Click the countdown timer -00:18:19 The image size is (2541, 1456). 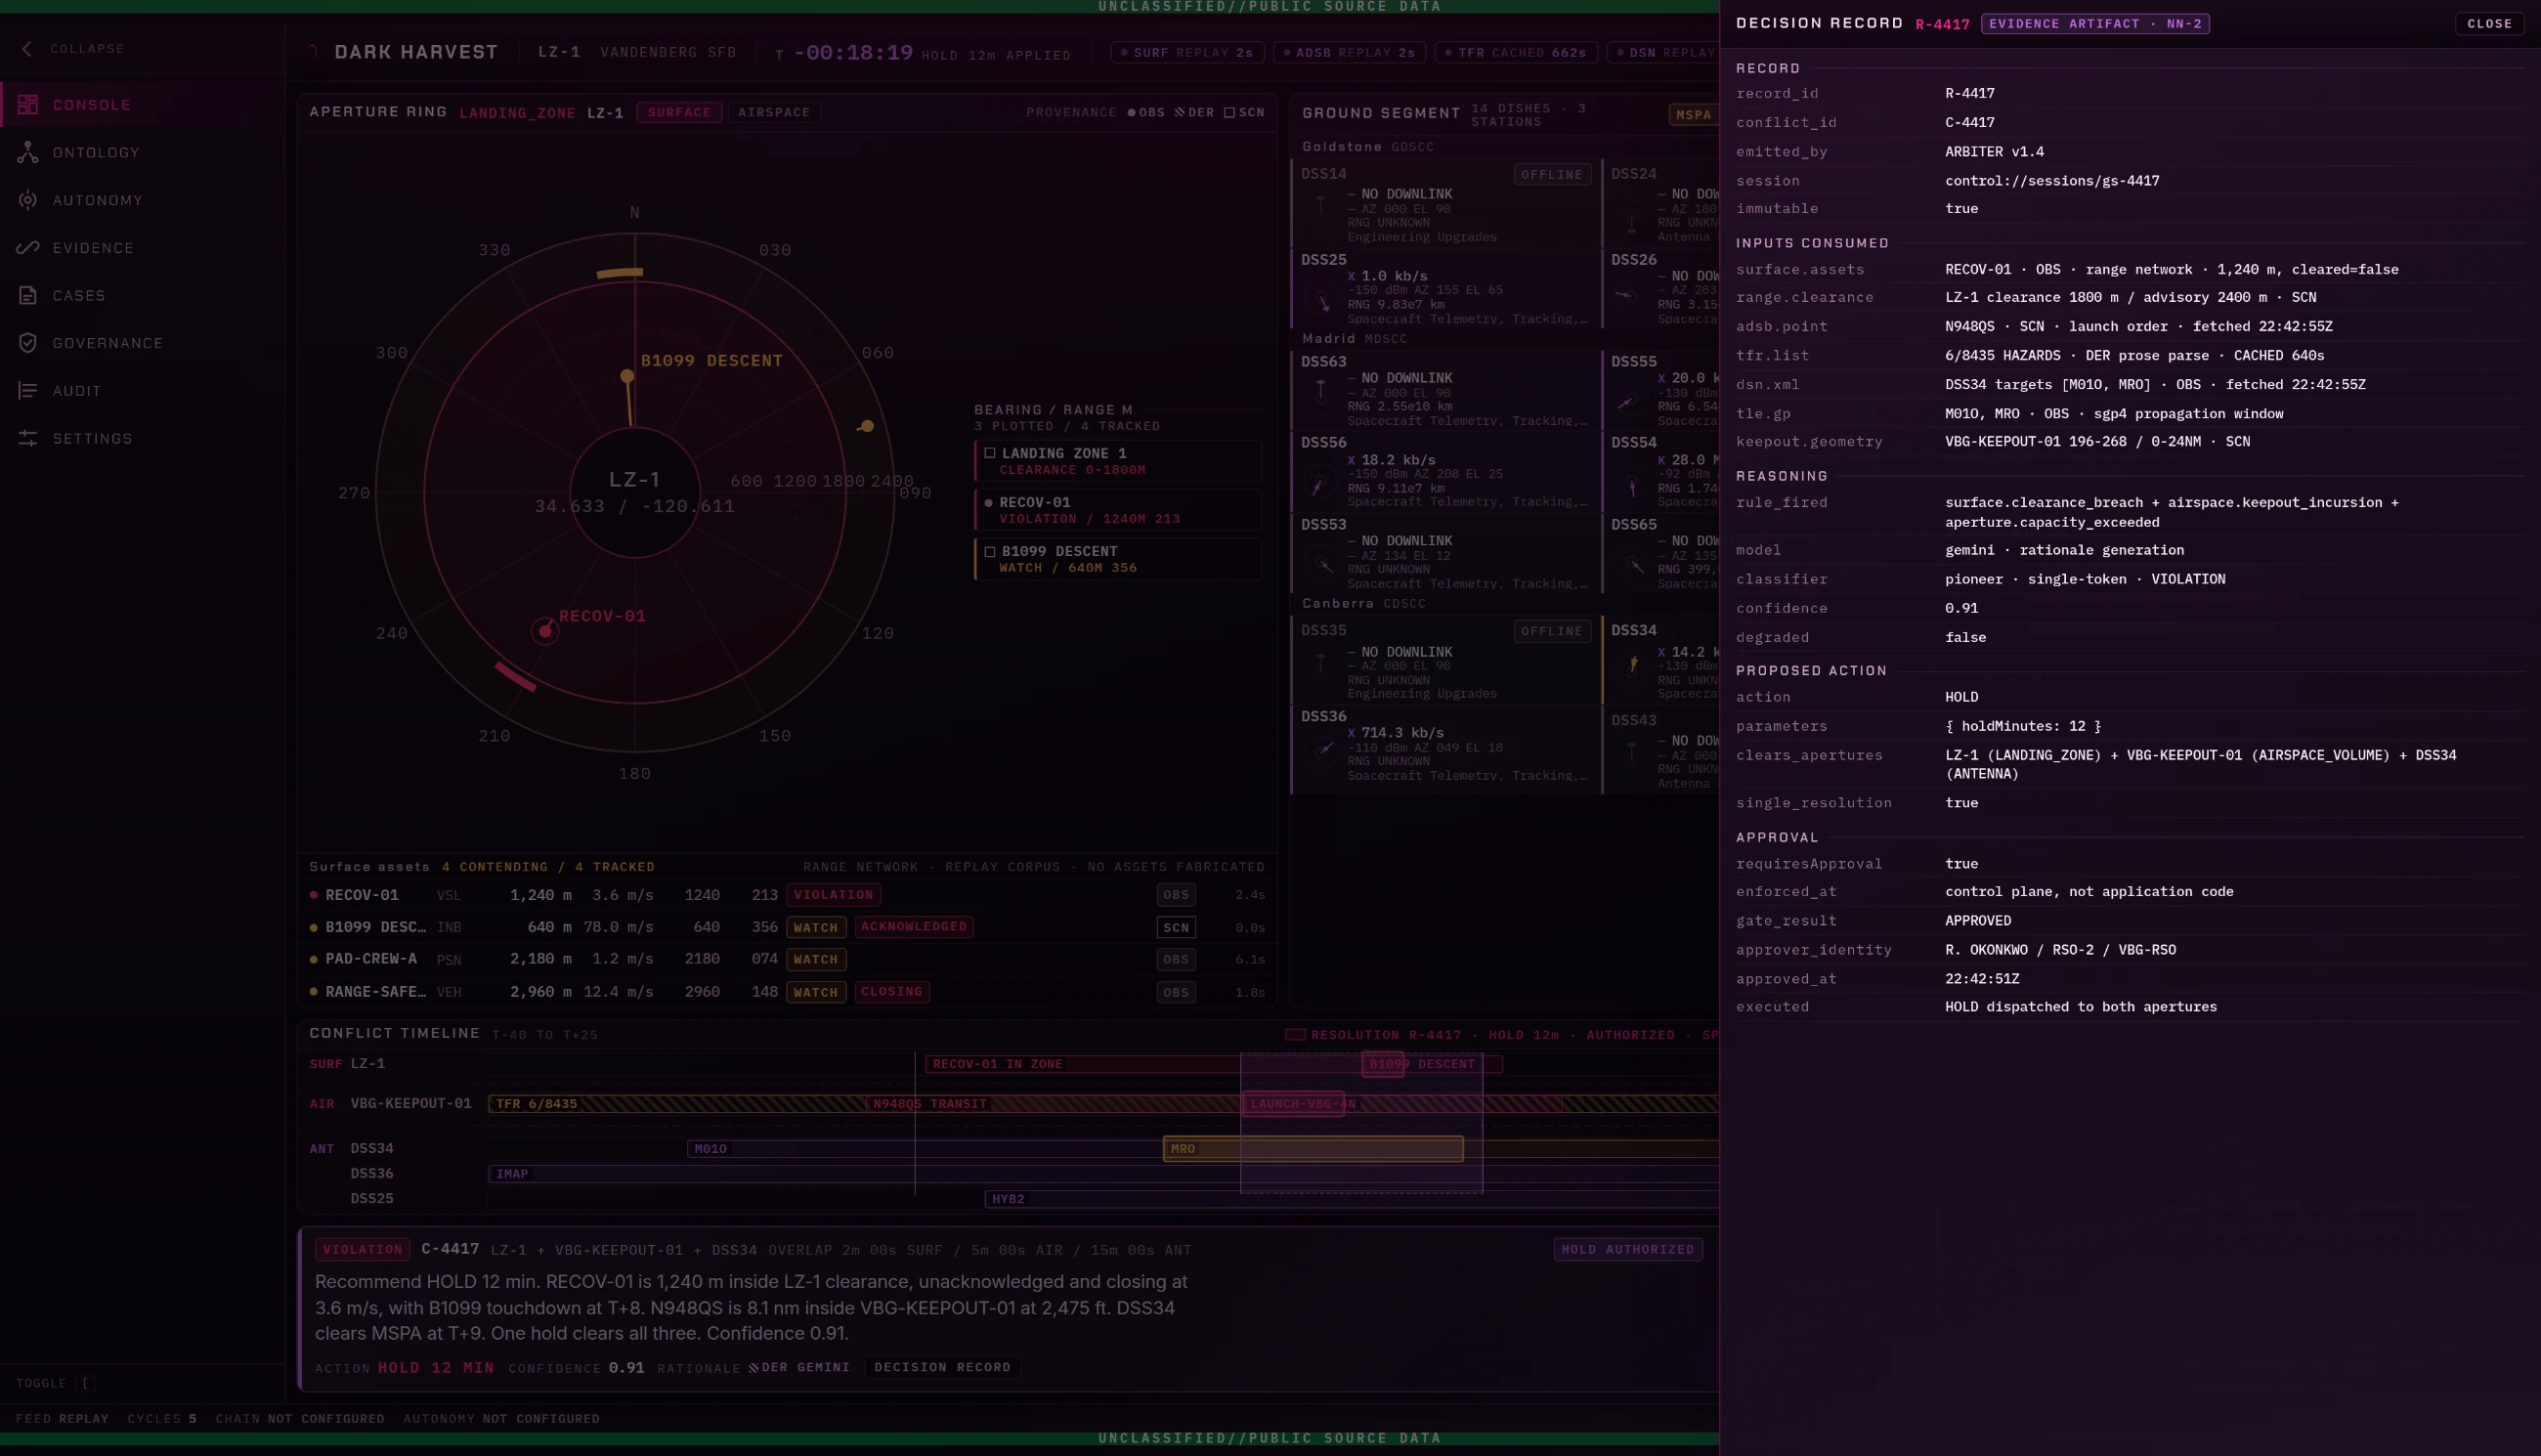tap(853, 52)
